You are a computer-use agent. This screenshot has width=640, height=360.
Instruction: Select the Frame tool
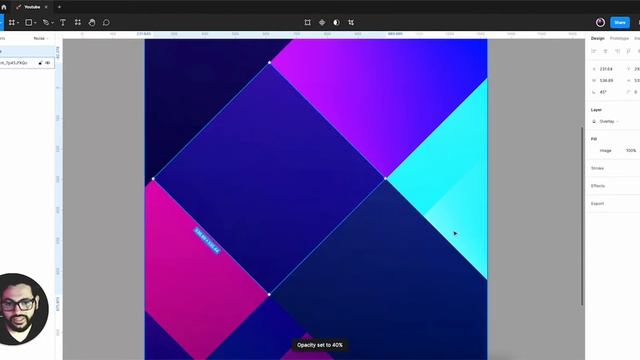point(12,22)
